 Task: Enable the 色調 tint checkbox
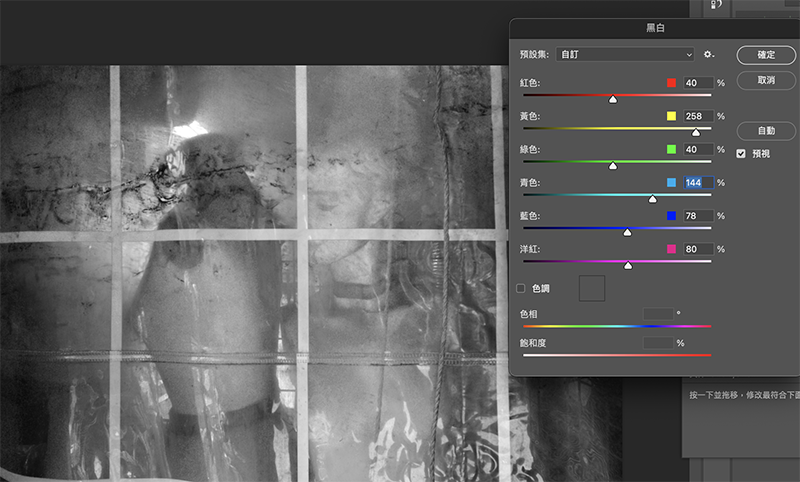point(520,288)
